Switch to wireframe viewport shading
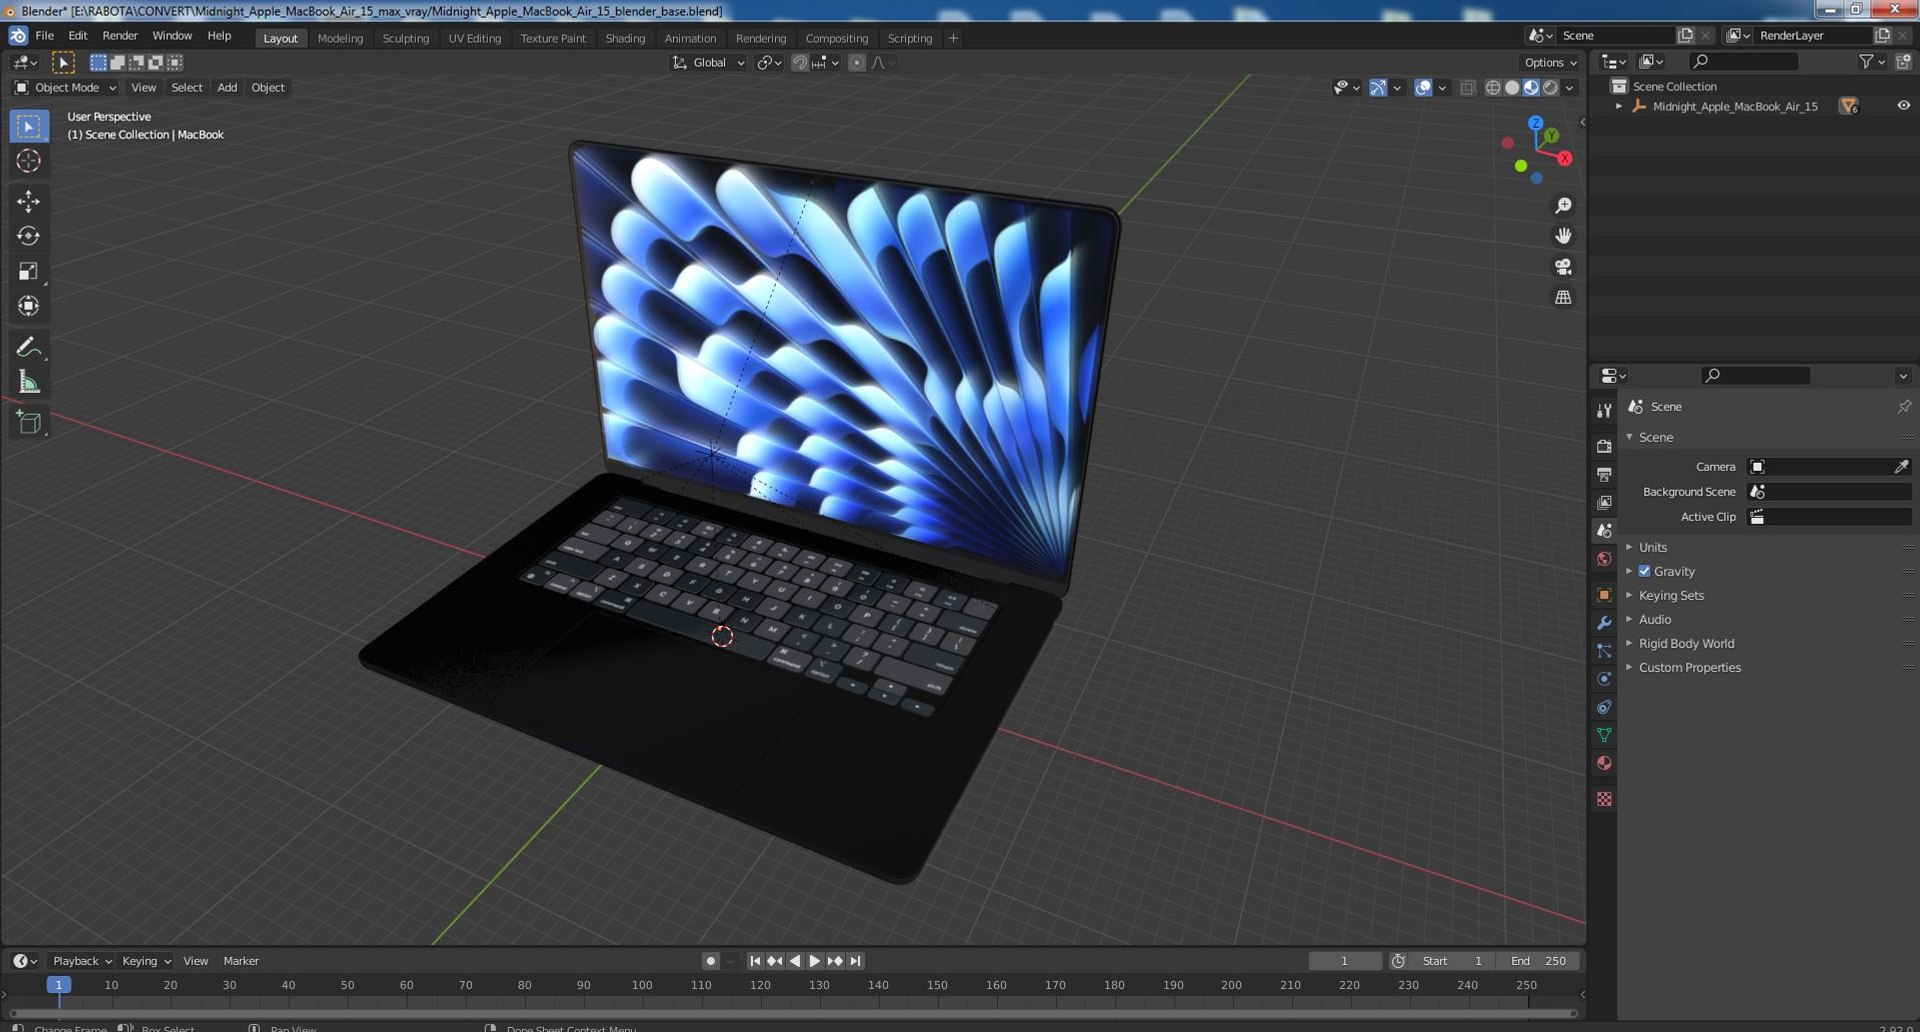1920x1032 pixels. click(x=1493, y=88)
